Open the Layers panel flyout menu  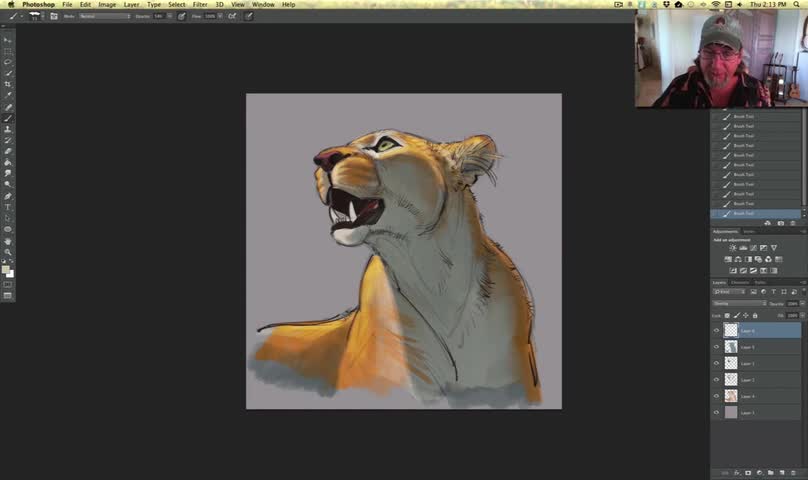pos(803,283)
